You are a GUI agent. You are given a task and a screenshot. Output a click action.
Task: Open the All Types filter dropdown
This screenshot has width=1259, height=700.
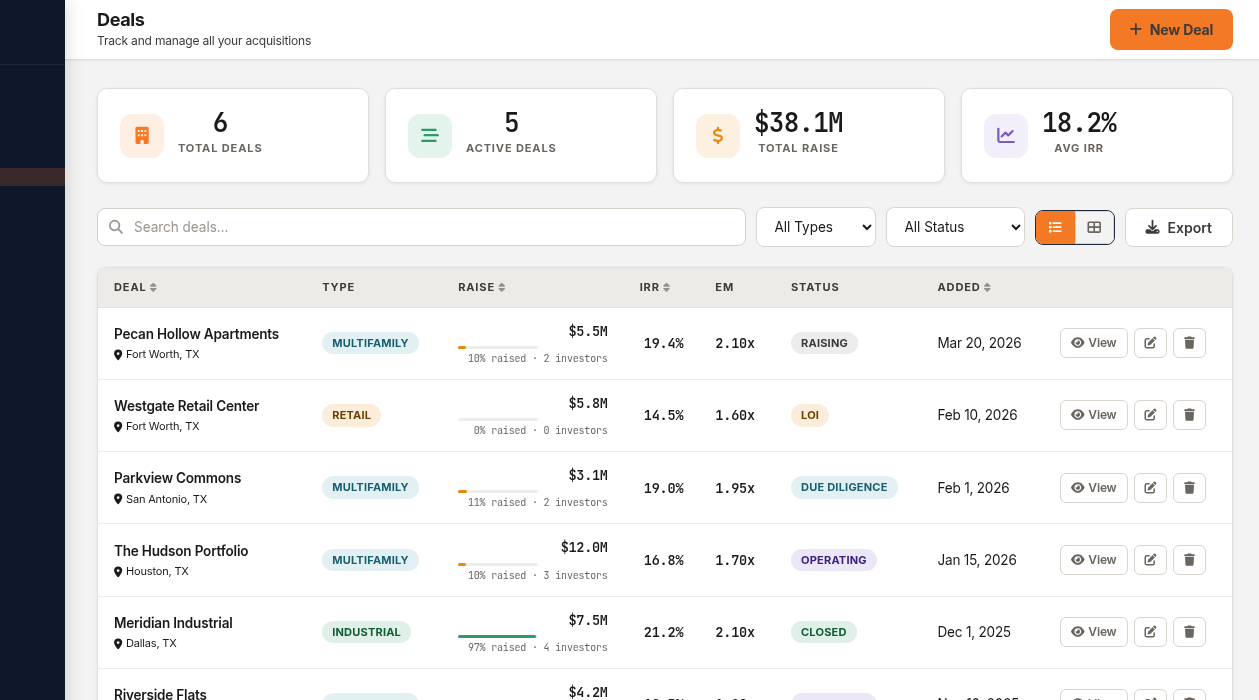815,227
